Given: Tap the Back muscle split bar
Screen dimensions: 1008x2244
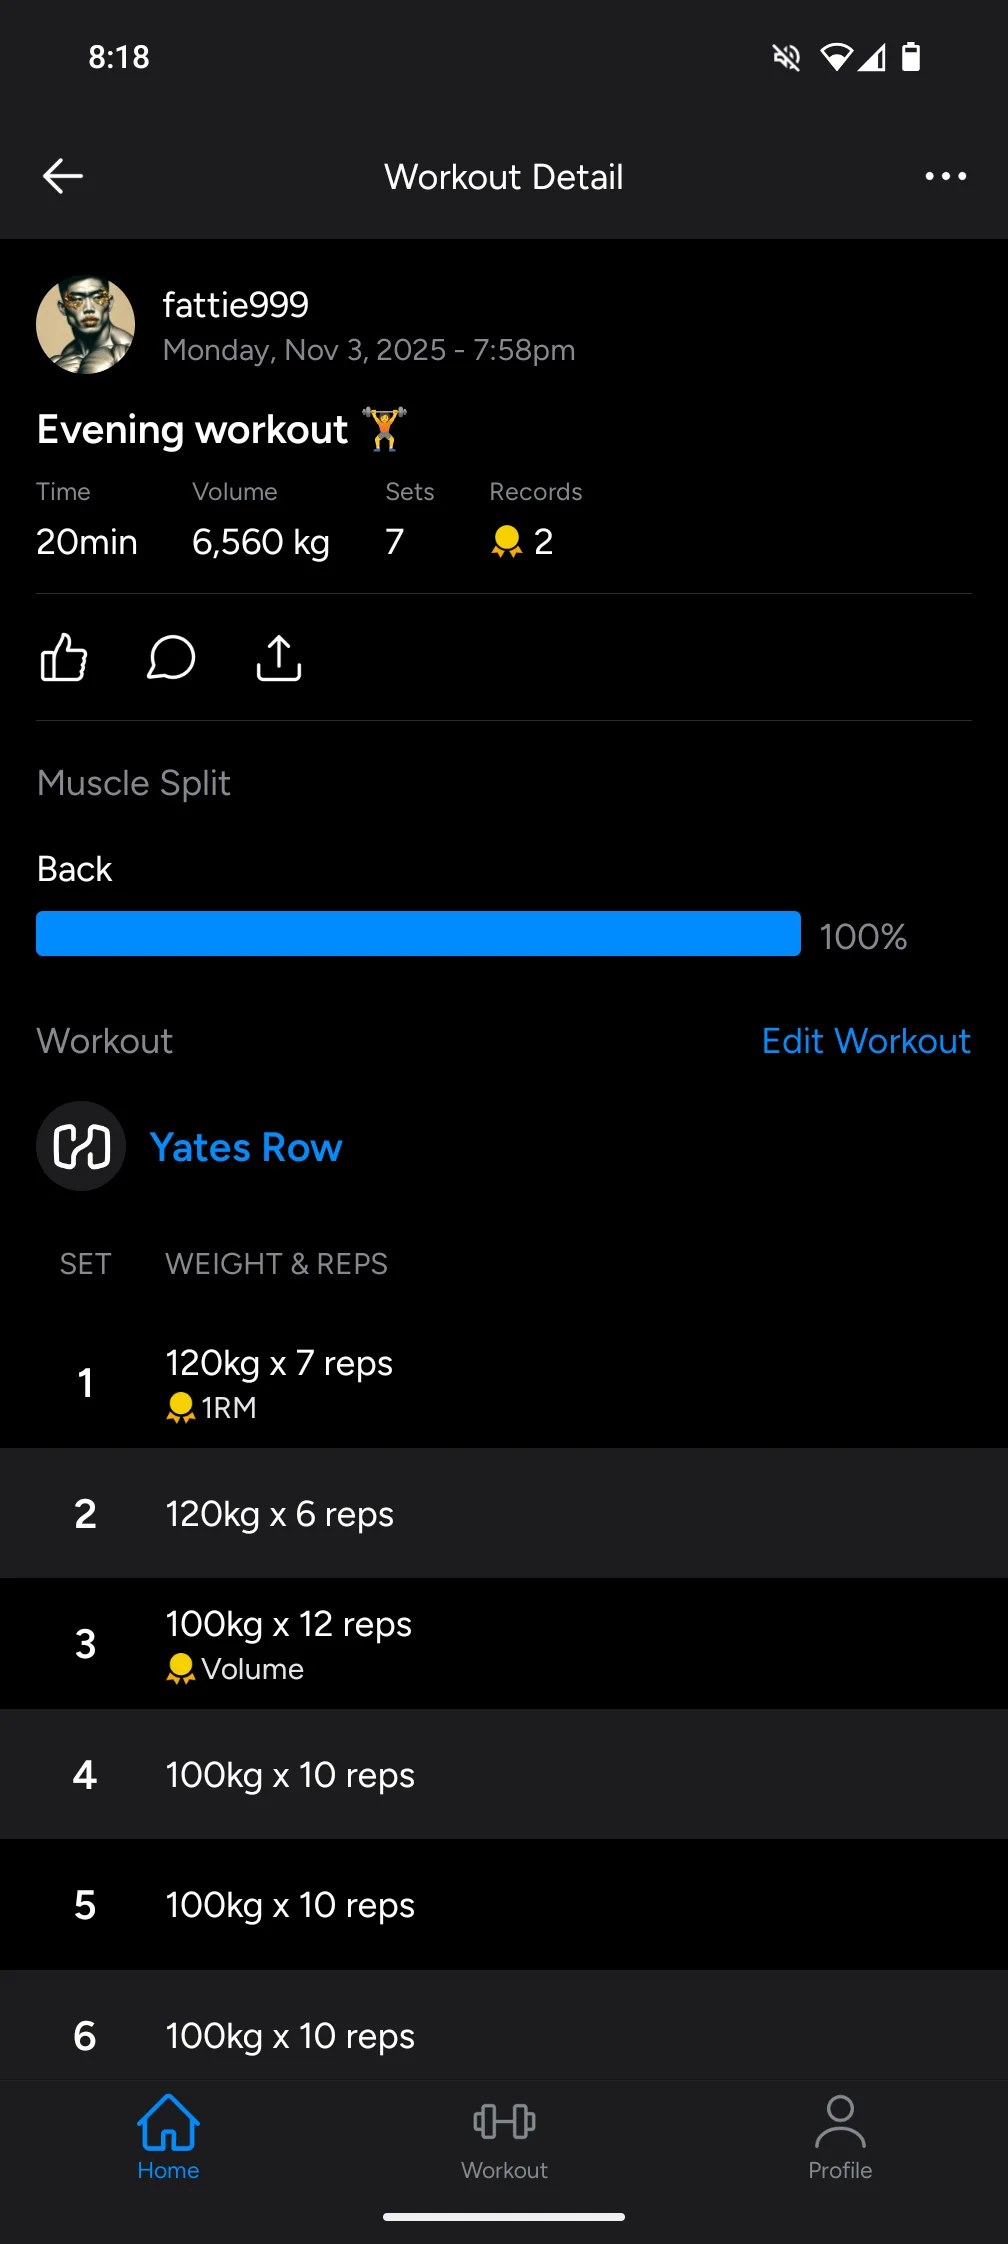Looking at the screenshot, I should [418, 933].
